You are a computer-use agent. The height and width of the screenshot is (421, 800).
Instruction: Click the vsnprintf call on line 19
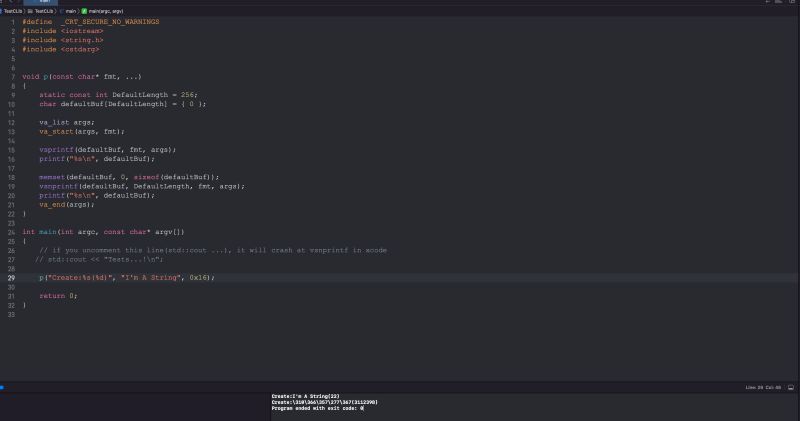point(142,186)
